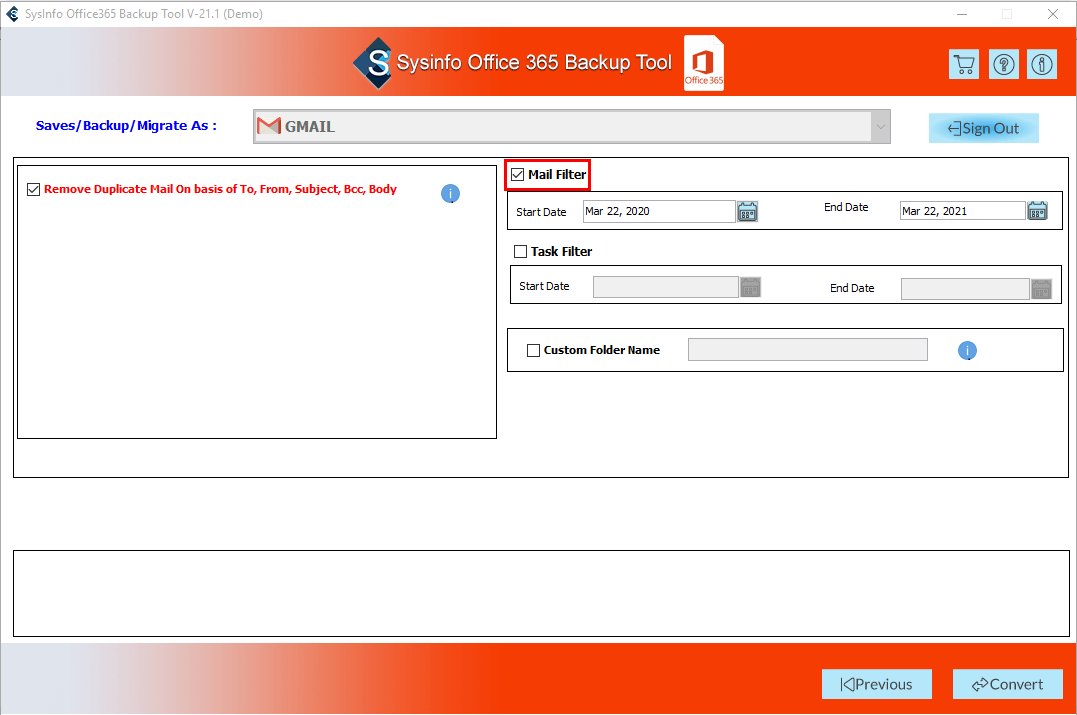
Task: Show info about Custom Folder Name option
Action: click(x=967, y=351)
